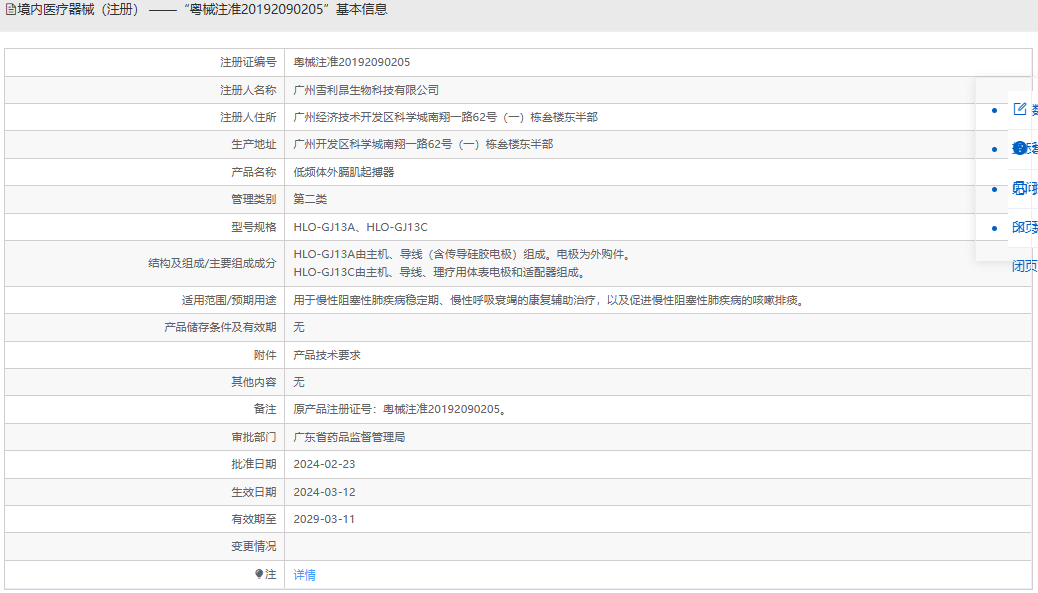Image resolution: width=1038 pixels, height=593 pixels.
Task: Click the 有效期至 label
Action: (x=254, y=520)
